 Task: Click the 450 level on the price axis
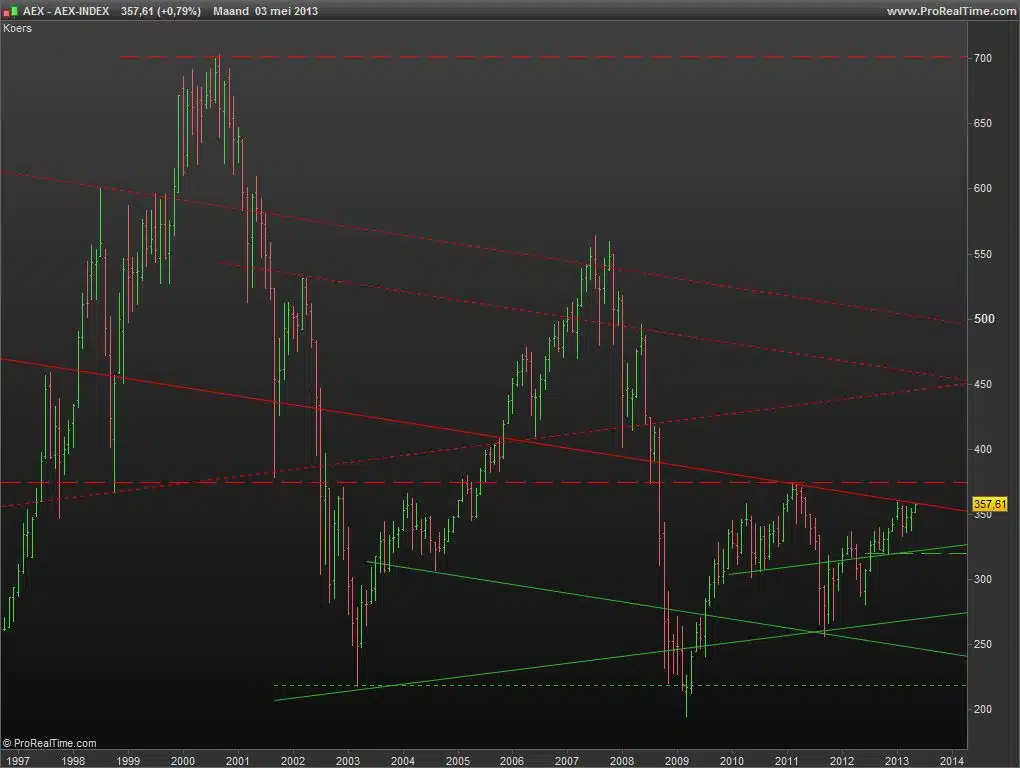tap(983, 384)
